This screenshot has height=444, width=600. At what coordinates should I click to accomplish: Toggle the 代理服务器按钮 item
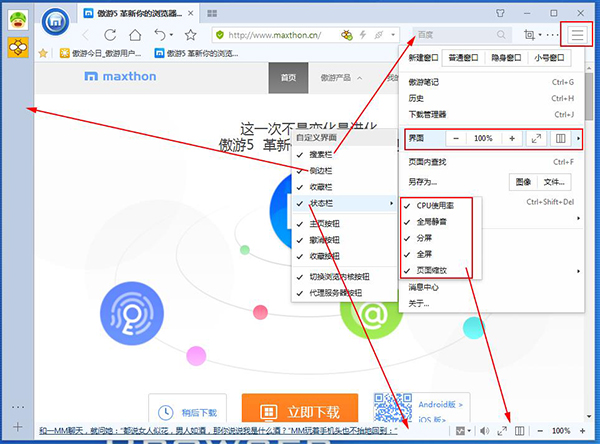[x=344, y=293]
